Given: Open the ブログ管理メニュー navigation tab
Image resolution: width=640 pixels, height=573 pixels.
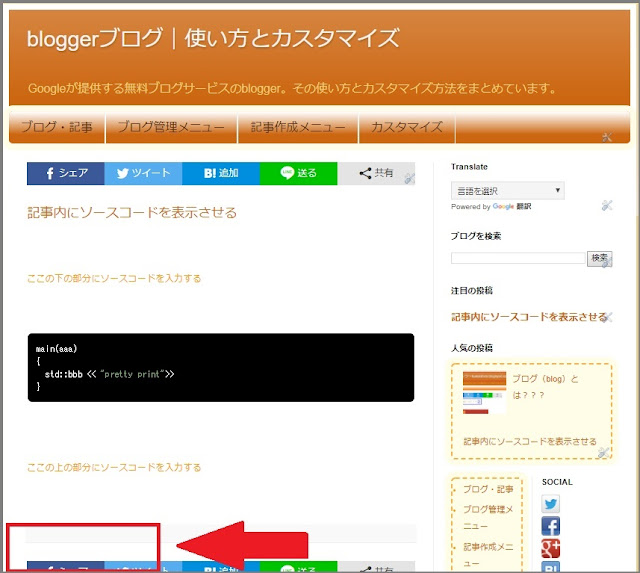Looking at the screenshot, I should coord(171,127).
